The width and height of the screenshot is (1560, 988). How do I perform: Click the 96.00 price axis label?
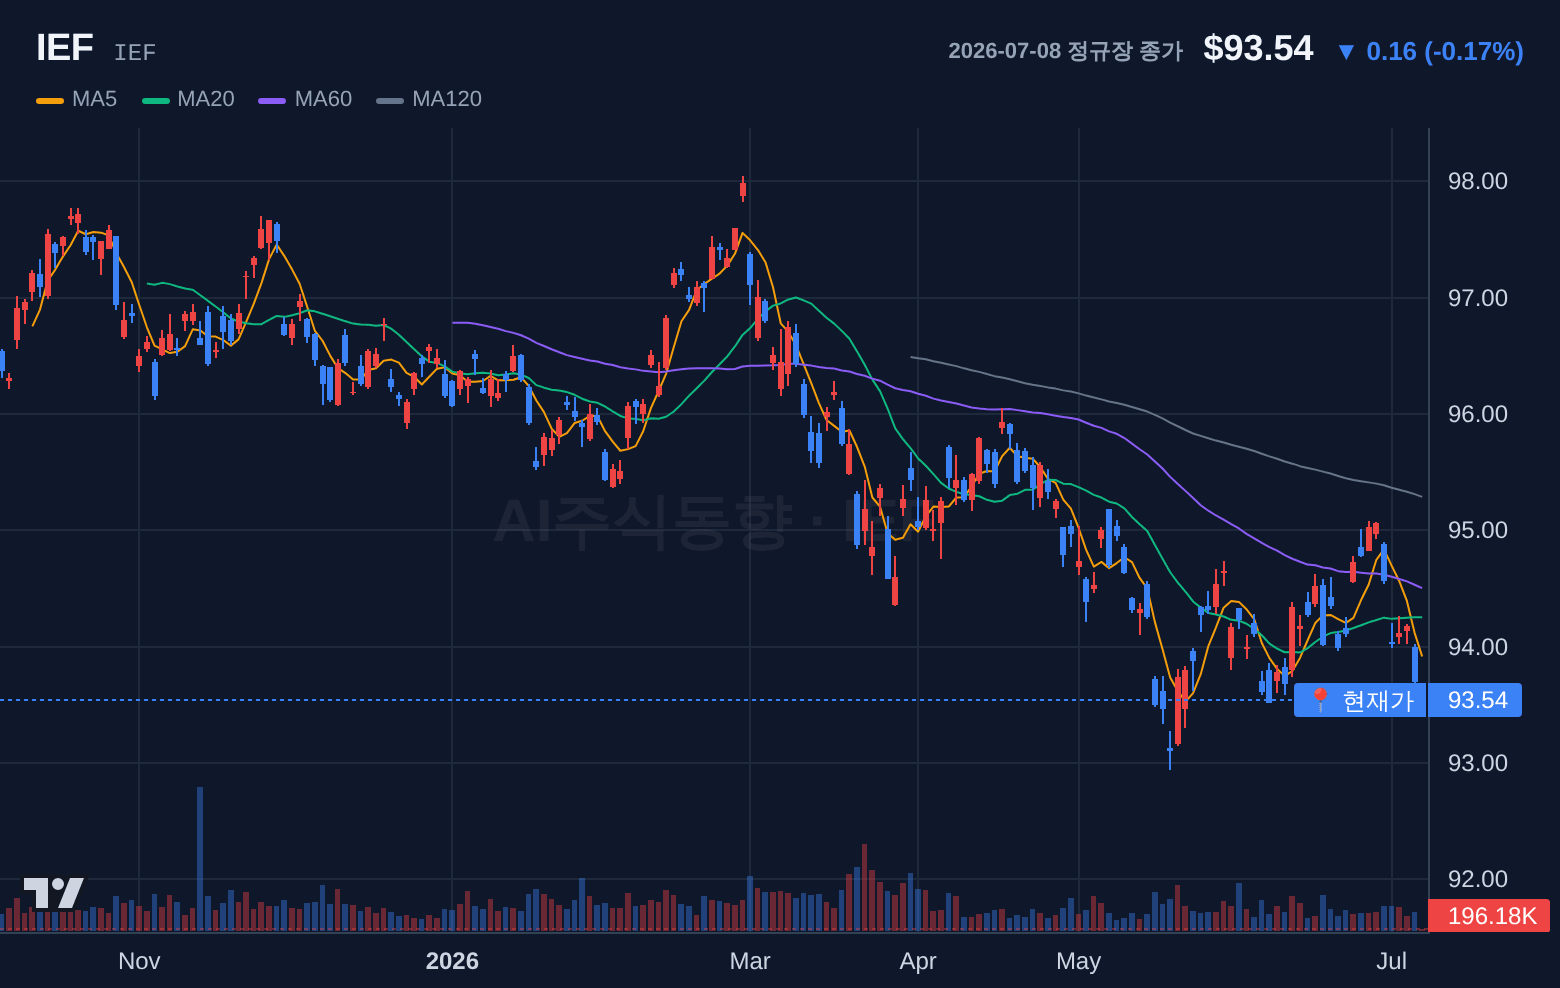1478,414
